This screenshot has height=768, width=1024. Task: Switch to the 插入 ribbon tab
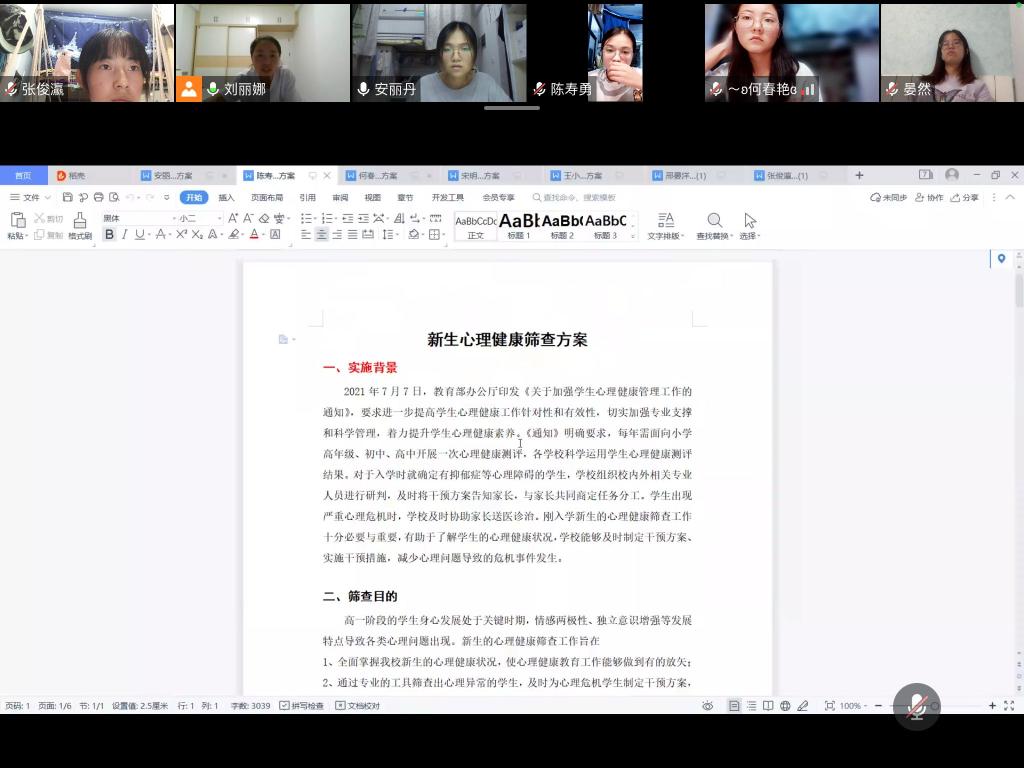tap(226, 198)
